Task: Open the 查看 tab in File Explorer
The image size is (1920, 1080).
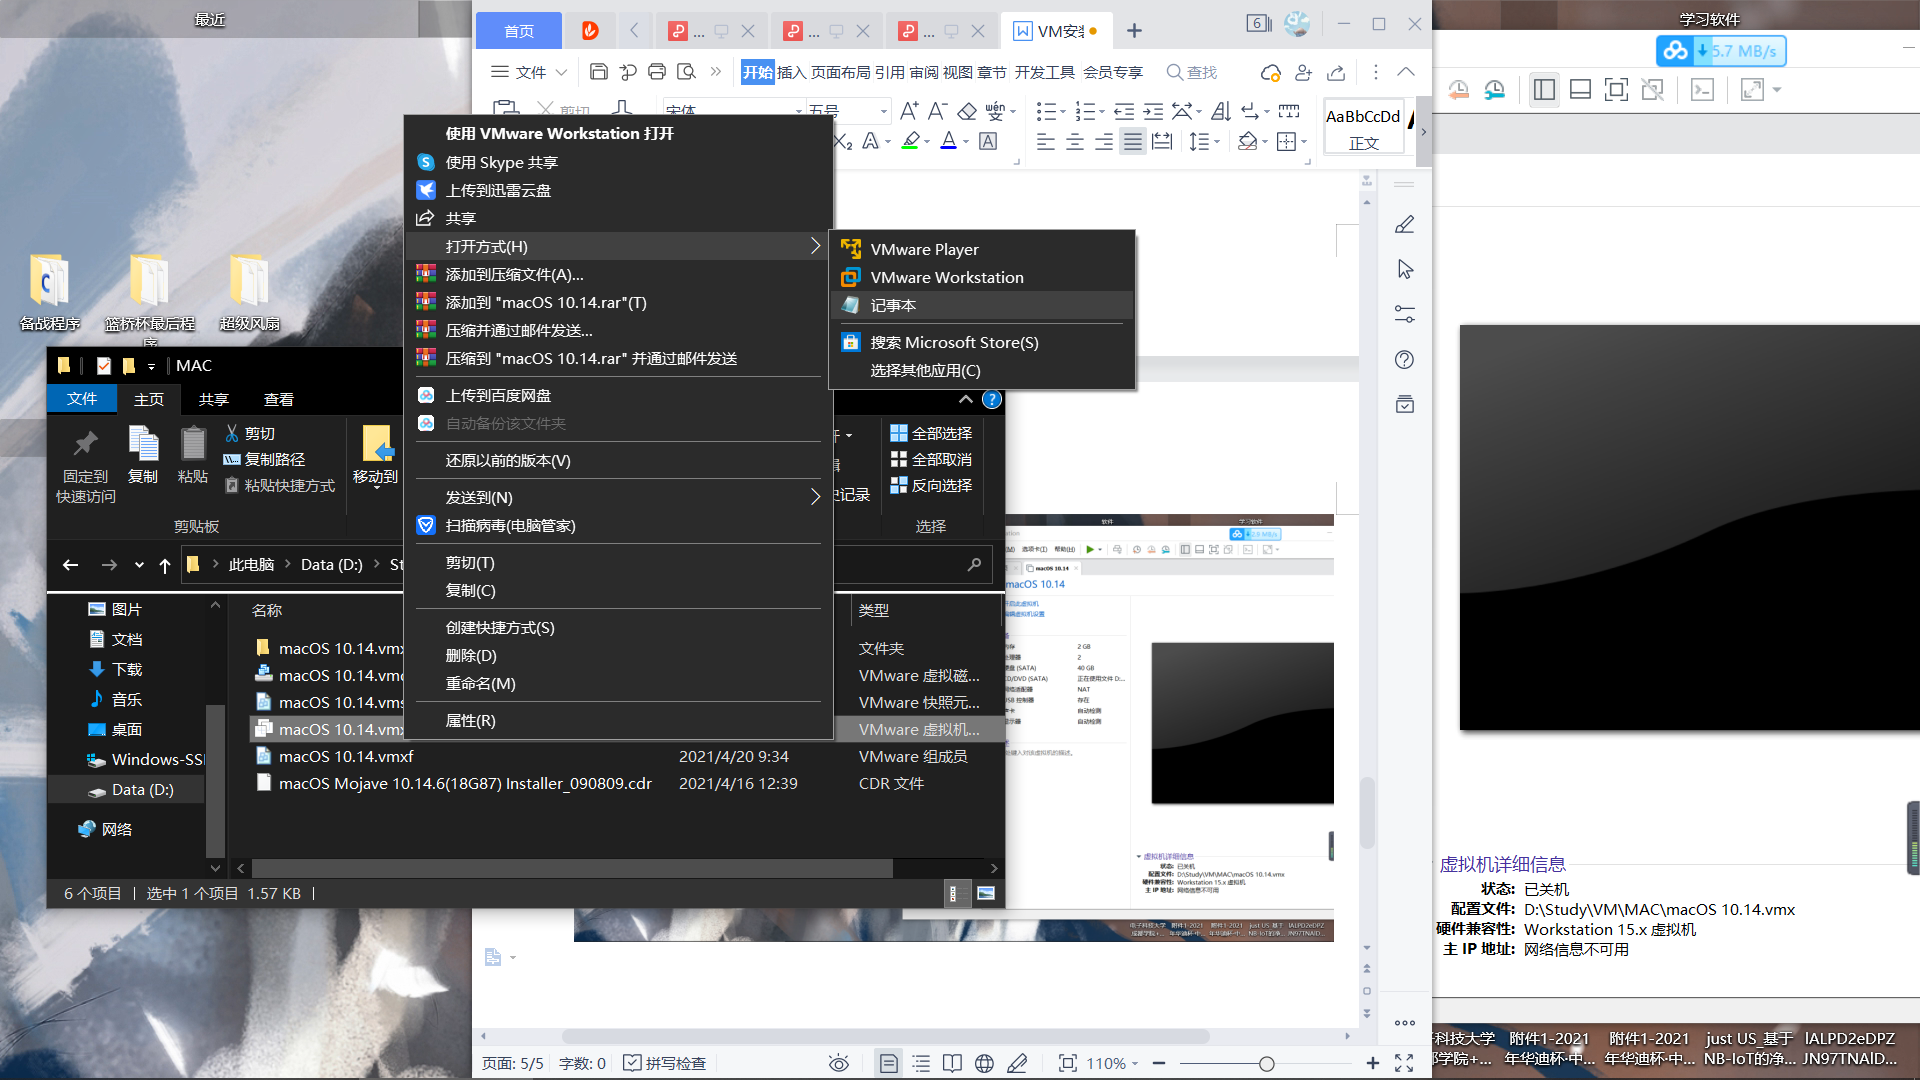Action: coord(278,399)
